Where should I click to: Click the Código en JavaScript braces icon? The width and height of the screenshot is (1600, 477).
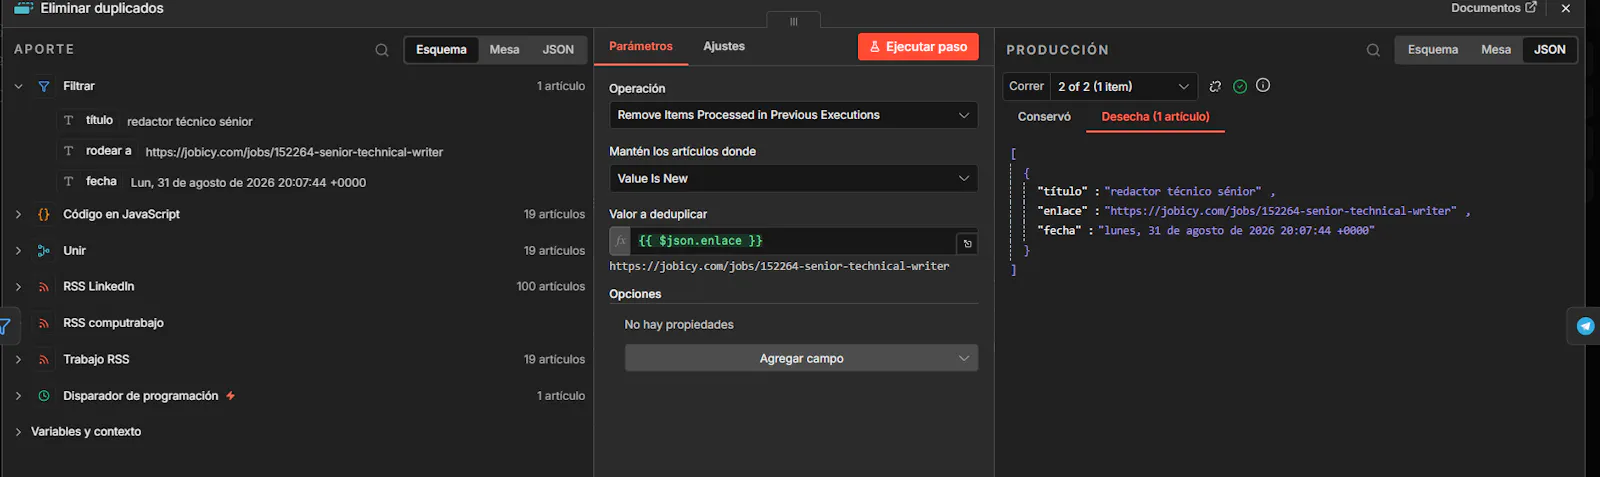tap(44, 214)
